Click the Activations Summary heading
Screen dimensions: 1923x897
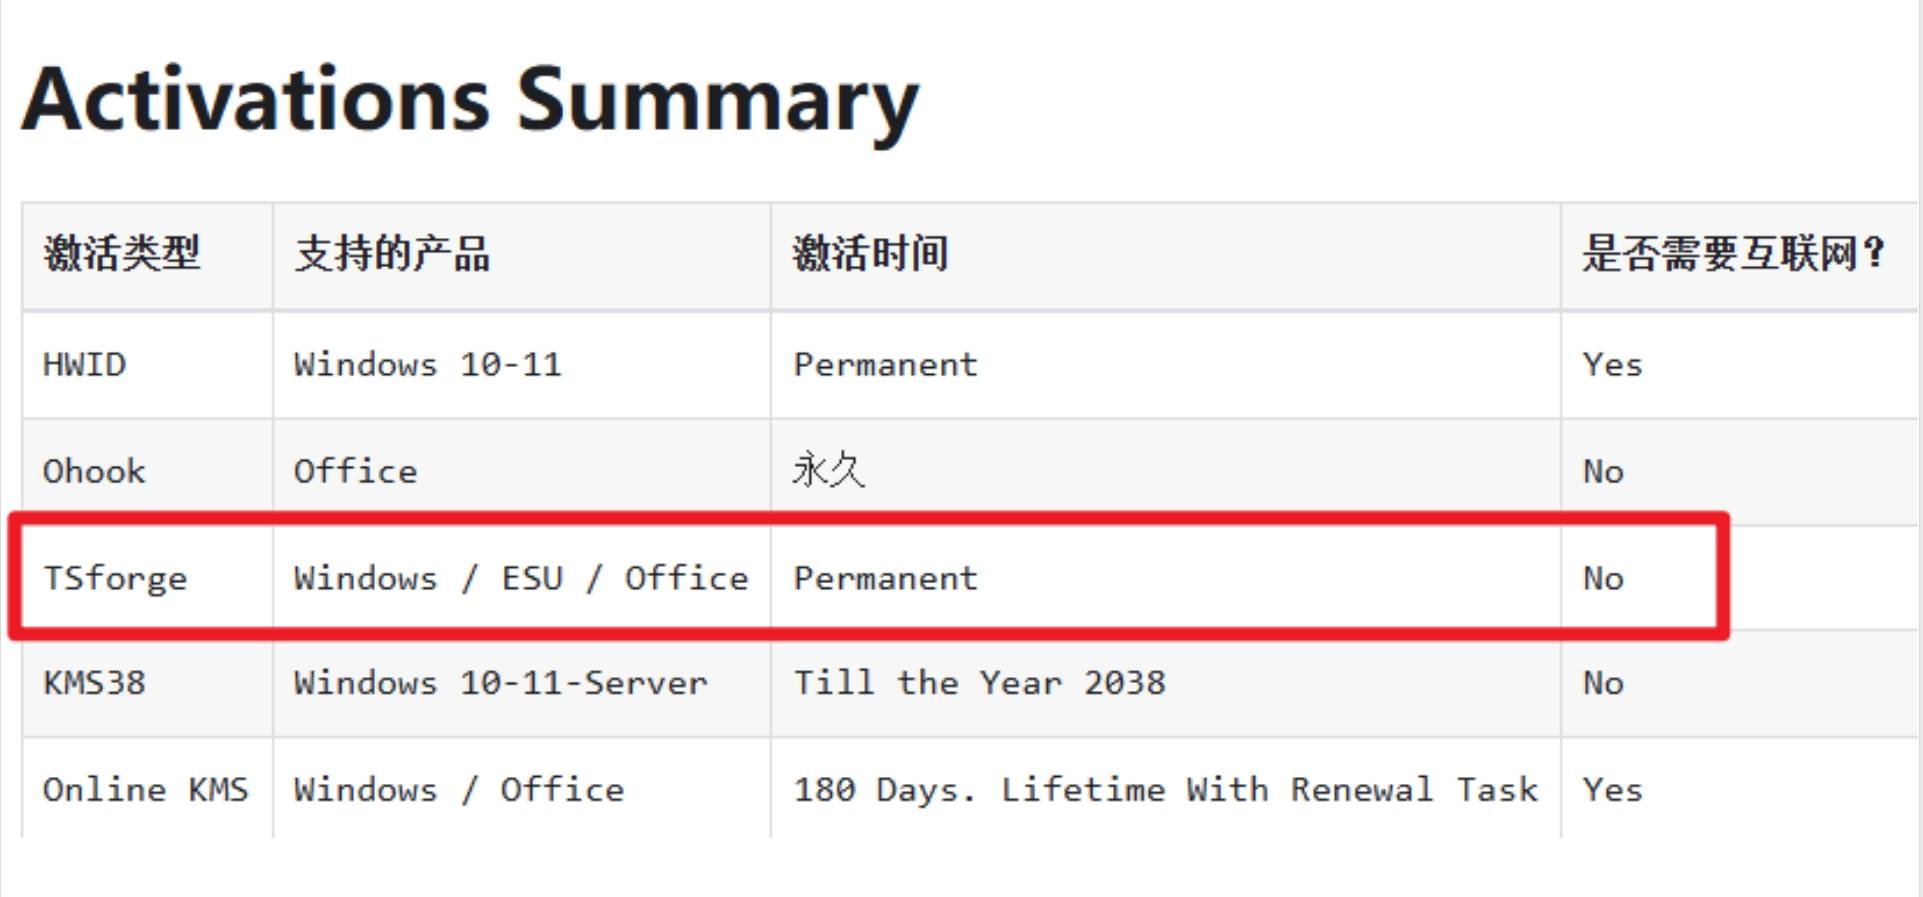tap(470, 100)
